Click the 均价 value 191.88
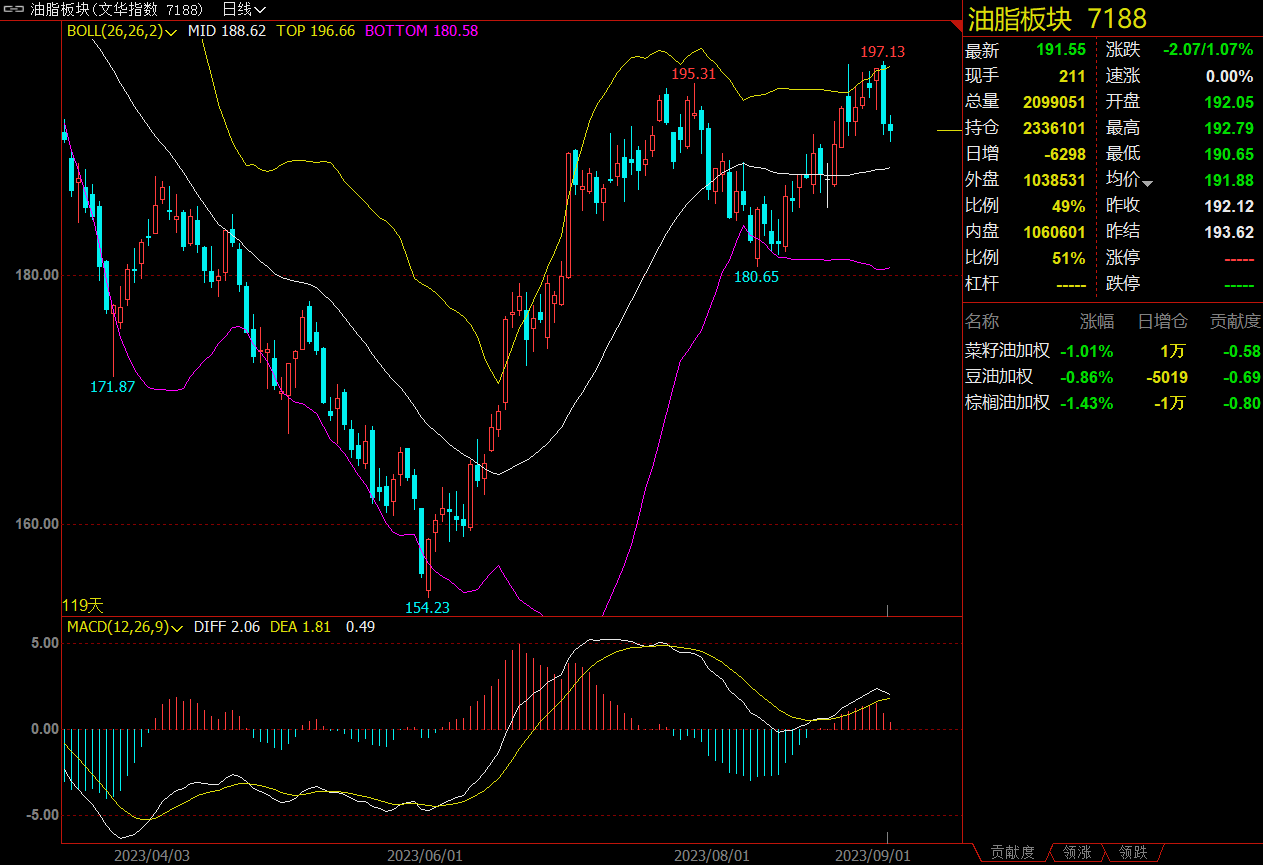 point(1229,180)
